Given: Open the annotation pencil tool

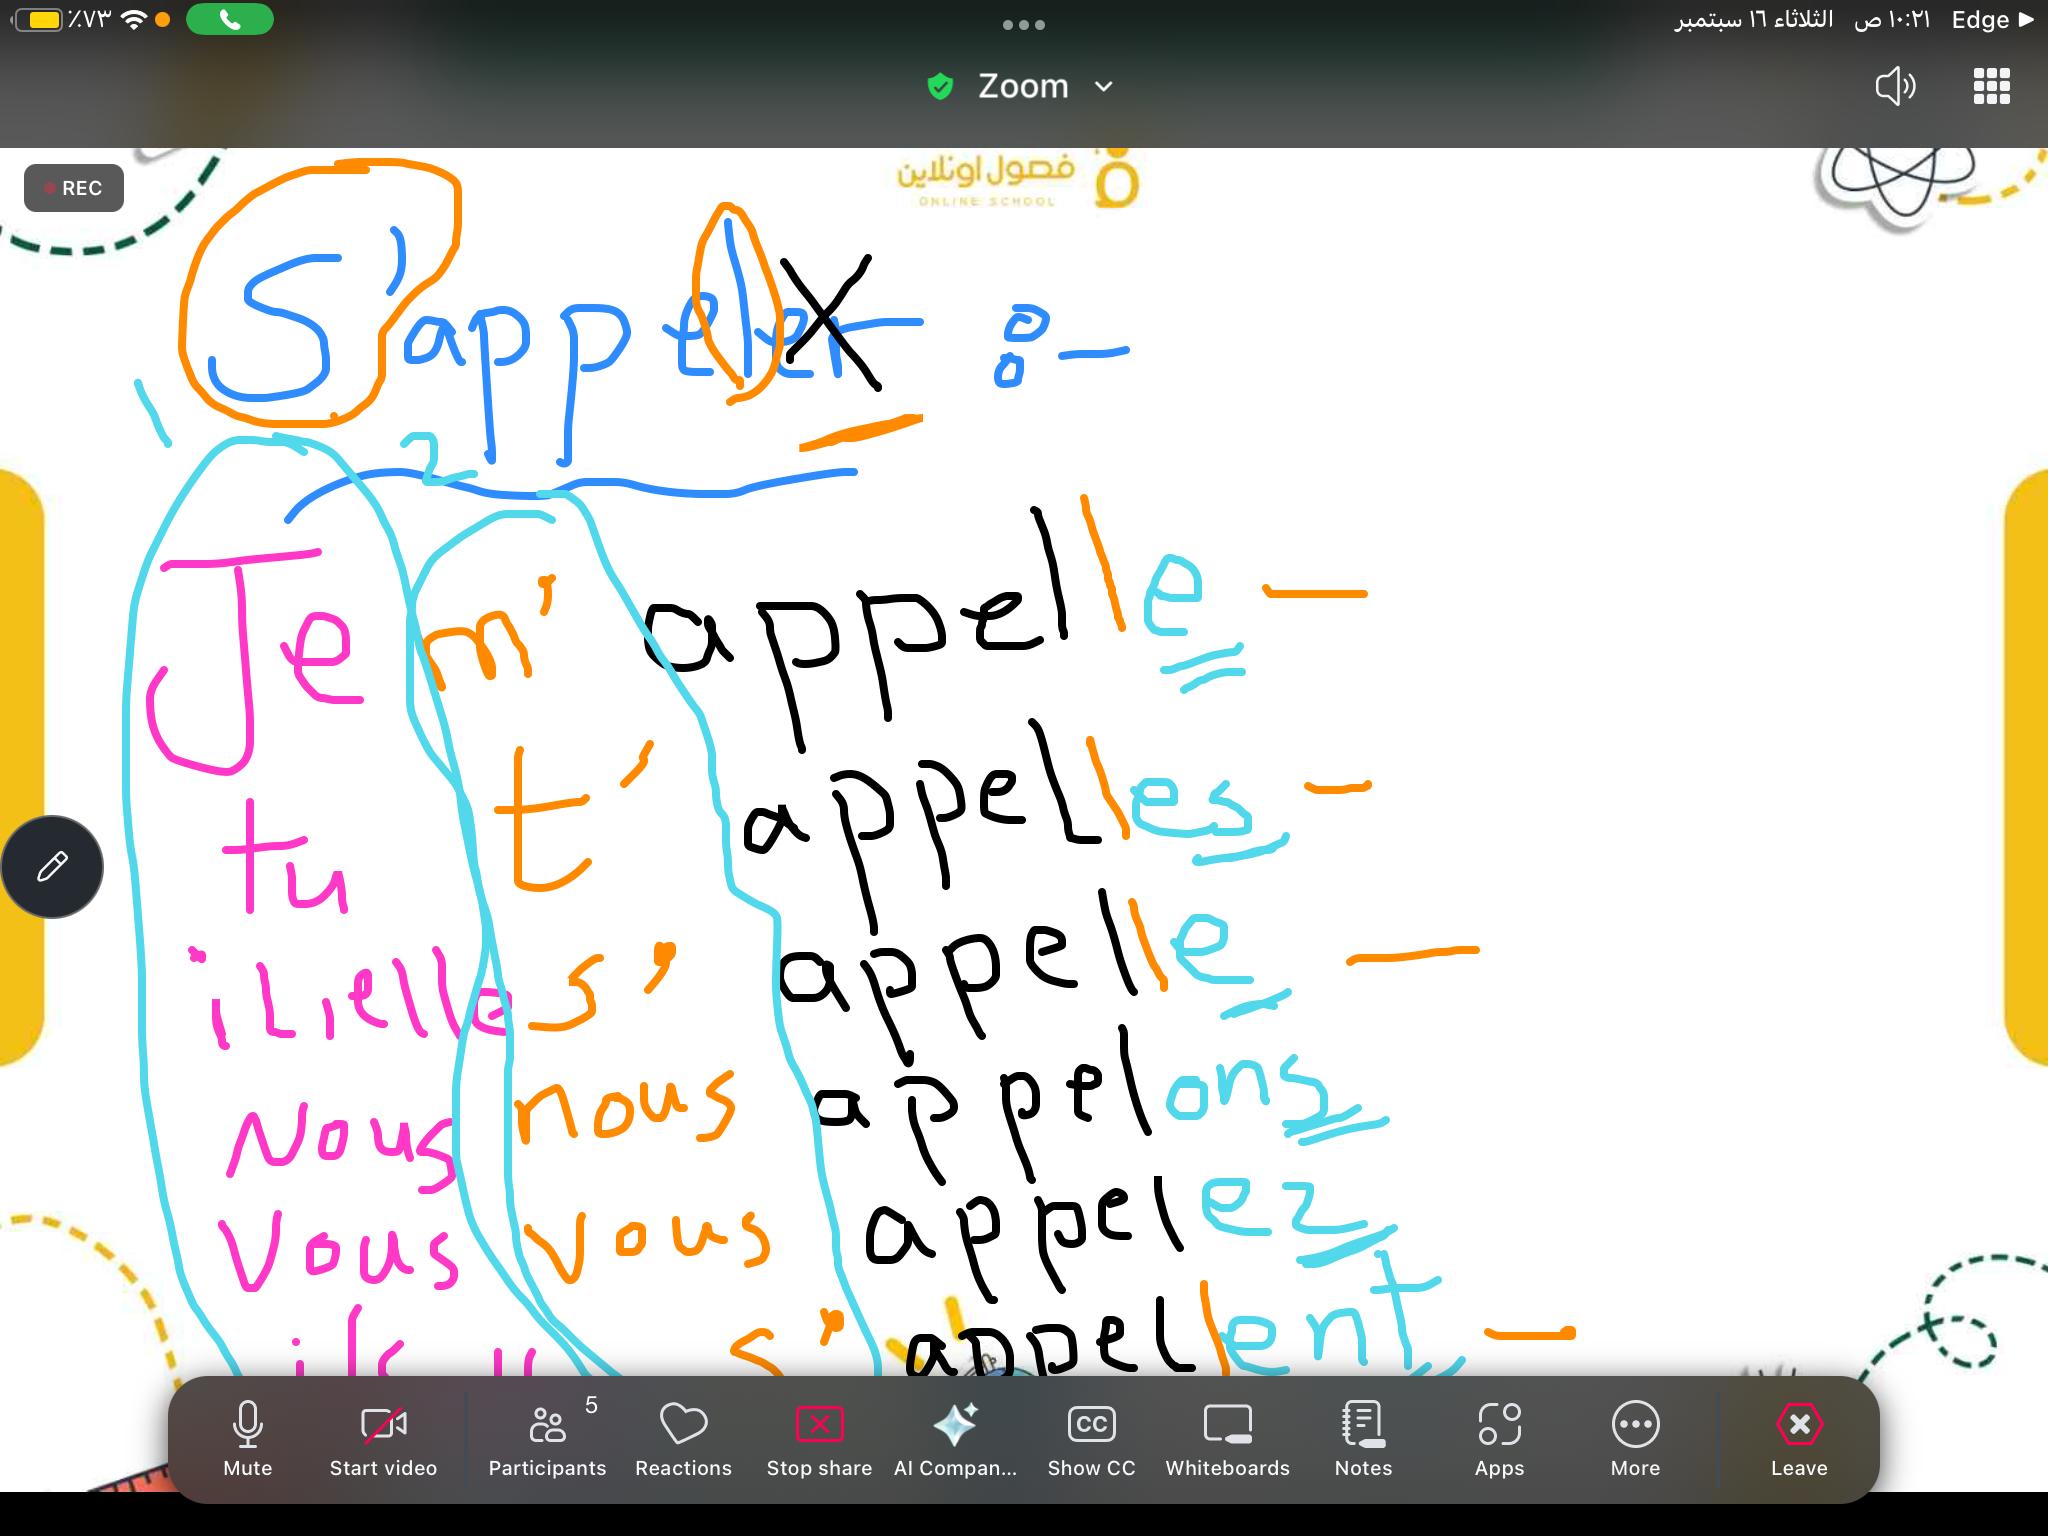Looking at the screenshot, I should tap(52, 866).
